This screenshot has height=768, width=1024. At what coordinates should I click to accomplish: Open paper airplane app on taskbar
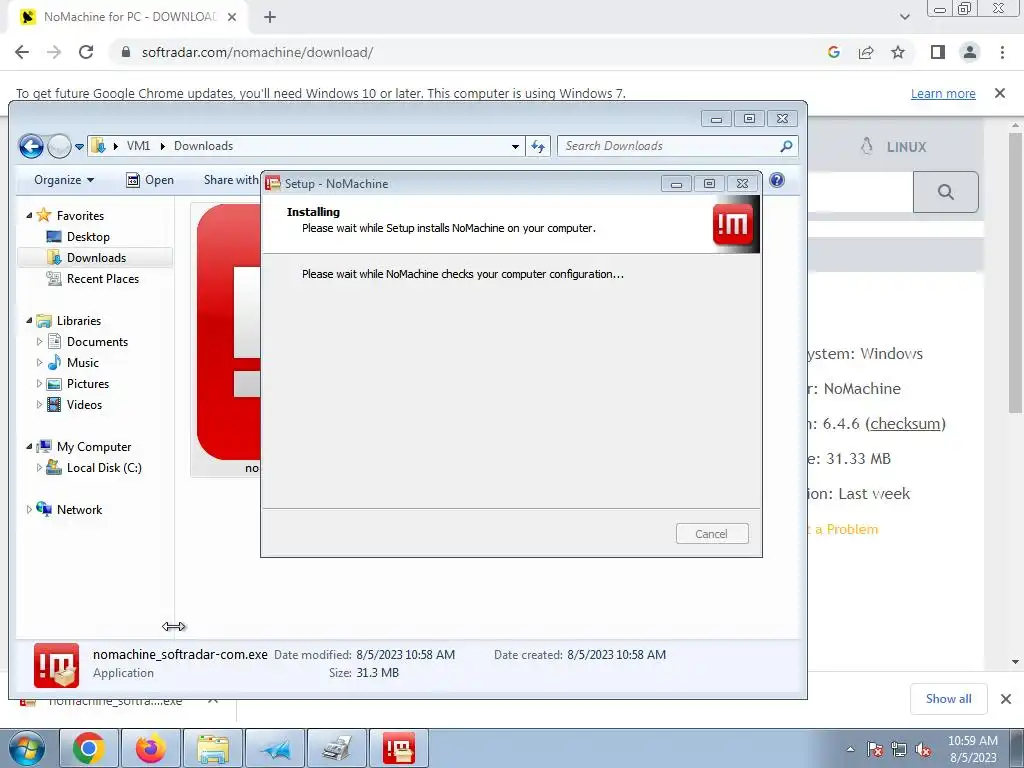[275, 748]
